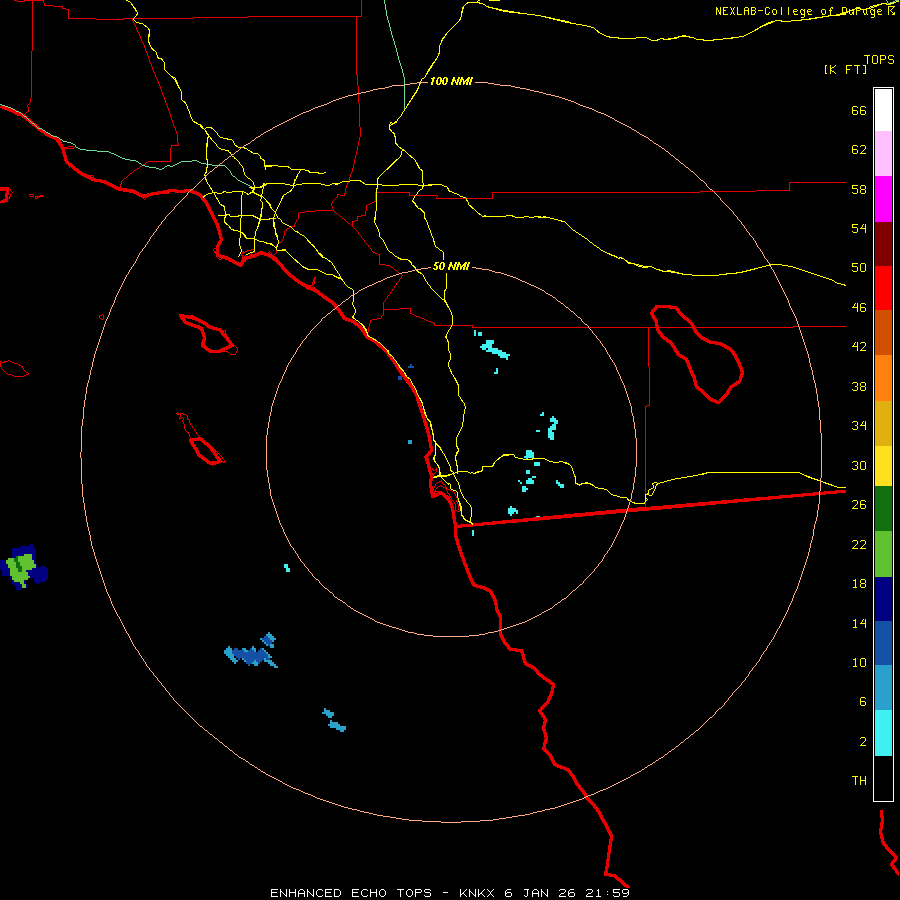Click the 2 value on the tops scale
This screenshot has width=900, height=900.
coord(863,742)
